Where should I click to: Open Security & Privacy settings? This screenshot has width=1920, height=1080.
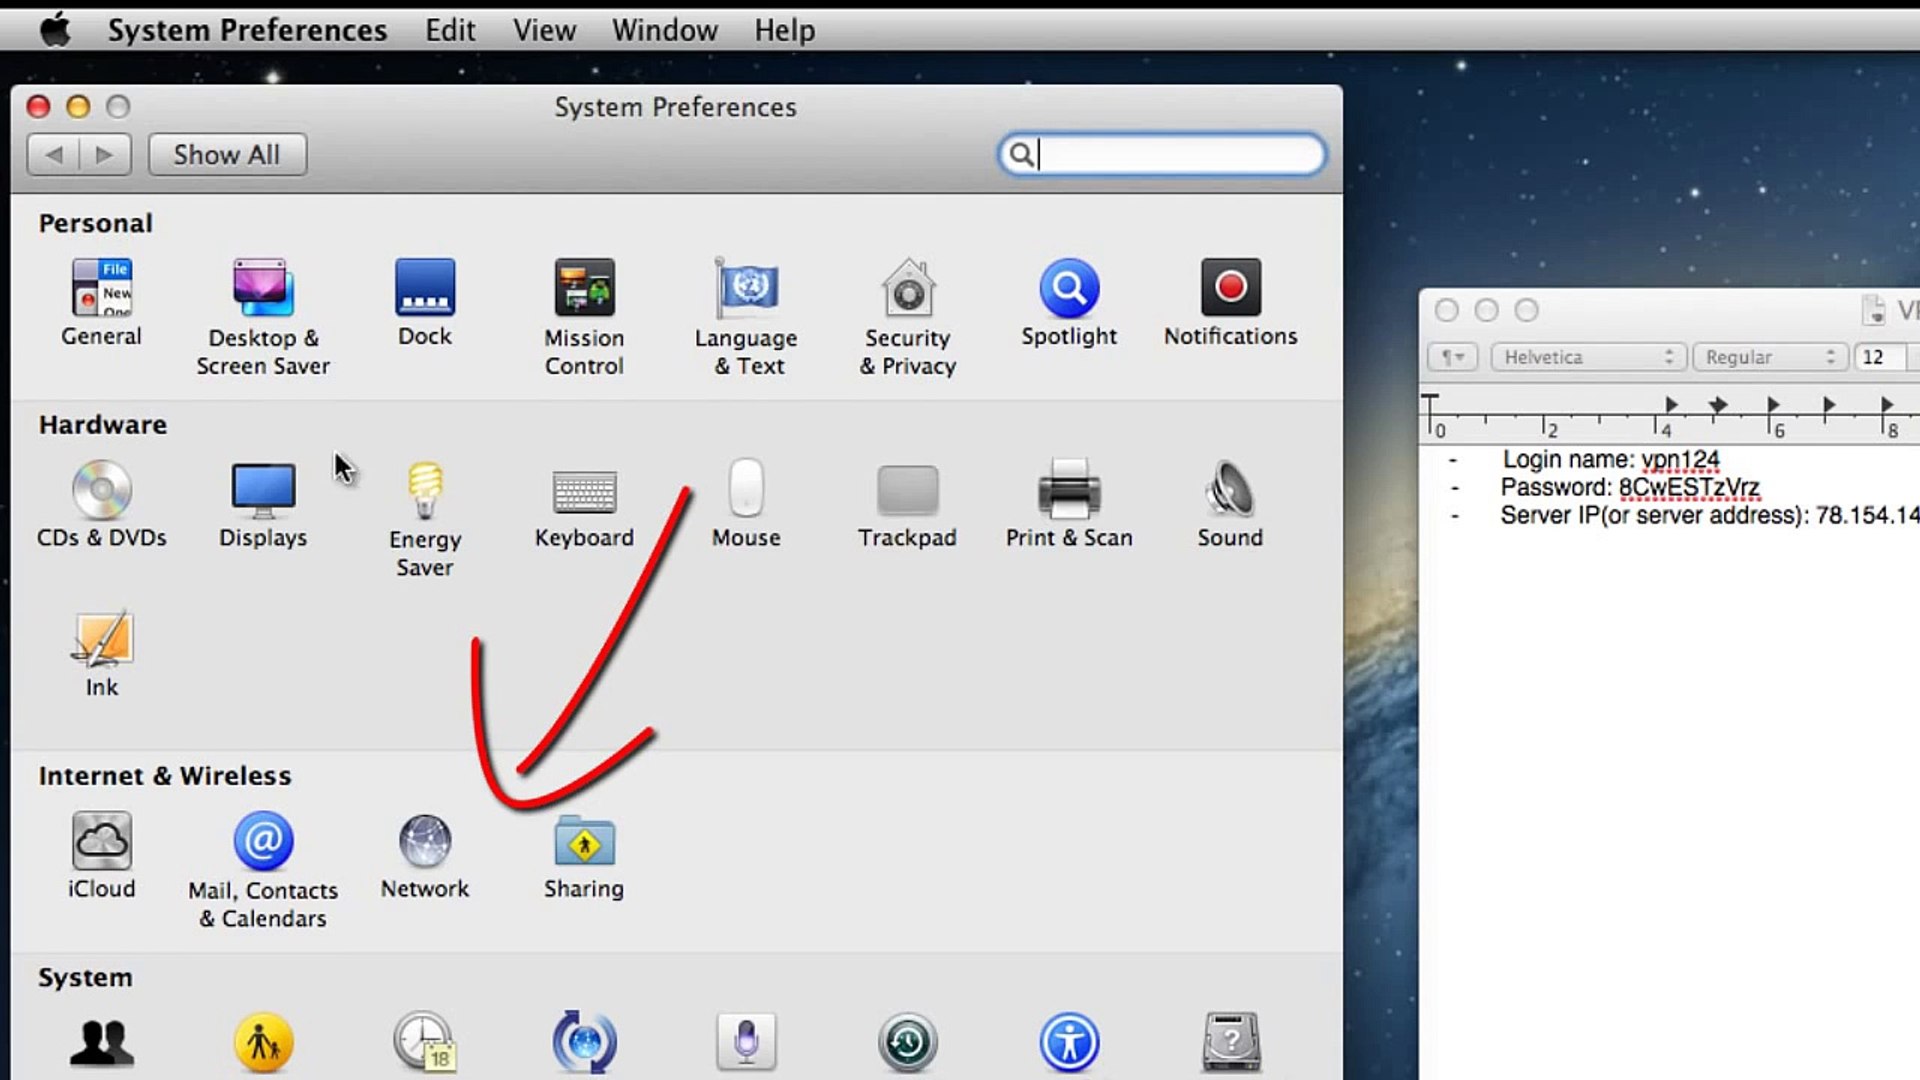tap(908, 290)
